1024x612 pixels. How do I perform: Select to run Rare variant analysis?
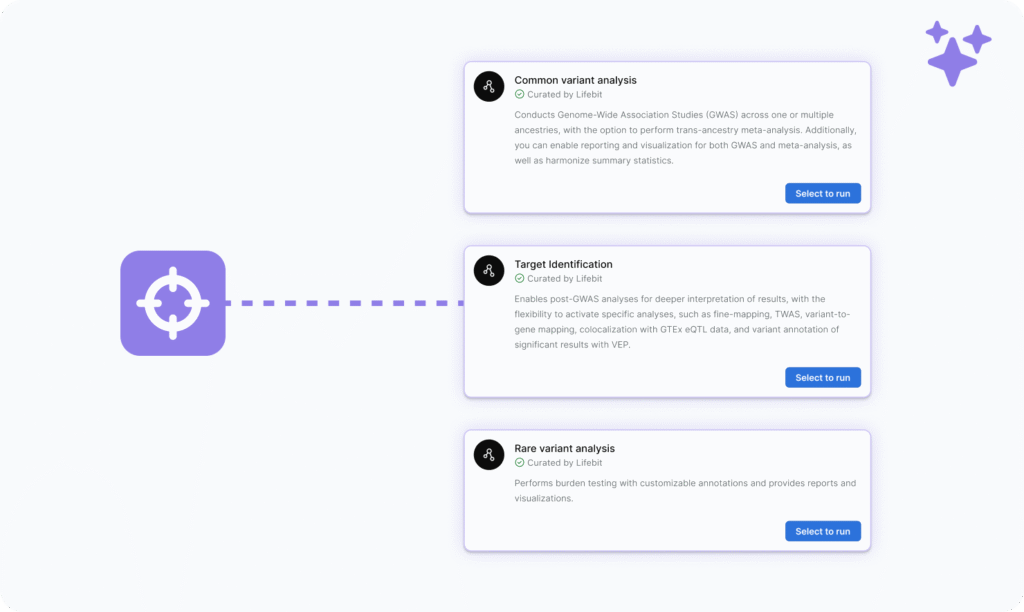tap(823, 531)
